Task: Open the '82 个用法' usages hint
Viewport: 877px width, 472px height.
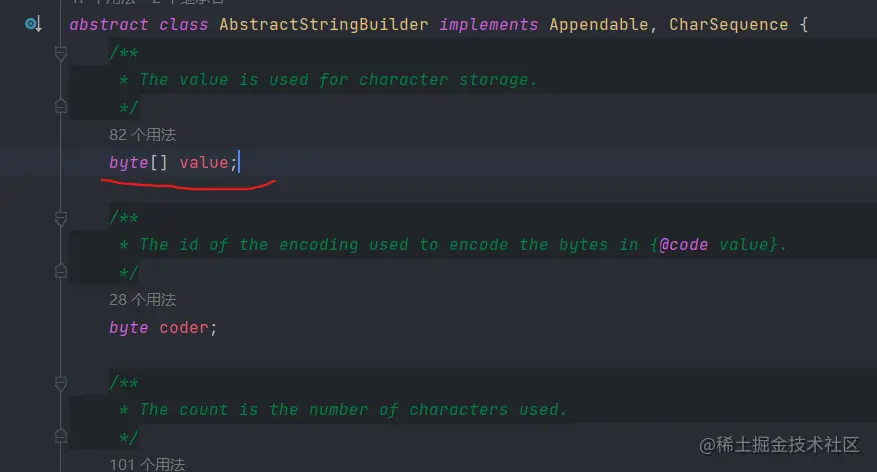Action: point(143,135)
